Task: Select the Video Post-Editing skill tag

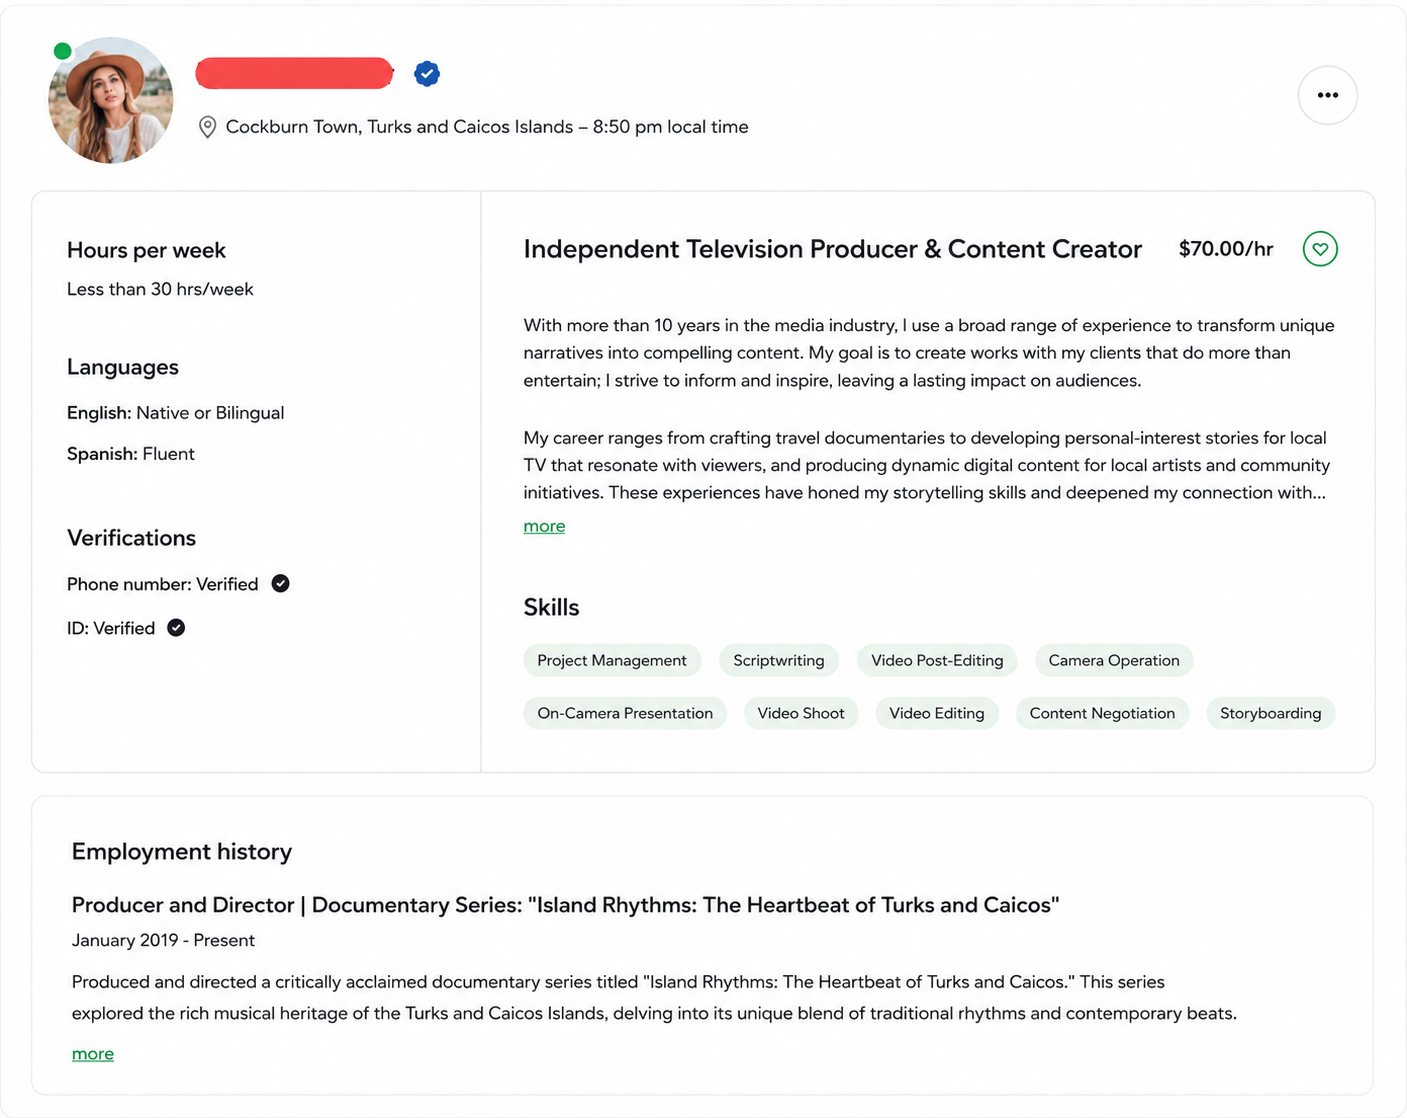Action: click(x=937, y=660)
